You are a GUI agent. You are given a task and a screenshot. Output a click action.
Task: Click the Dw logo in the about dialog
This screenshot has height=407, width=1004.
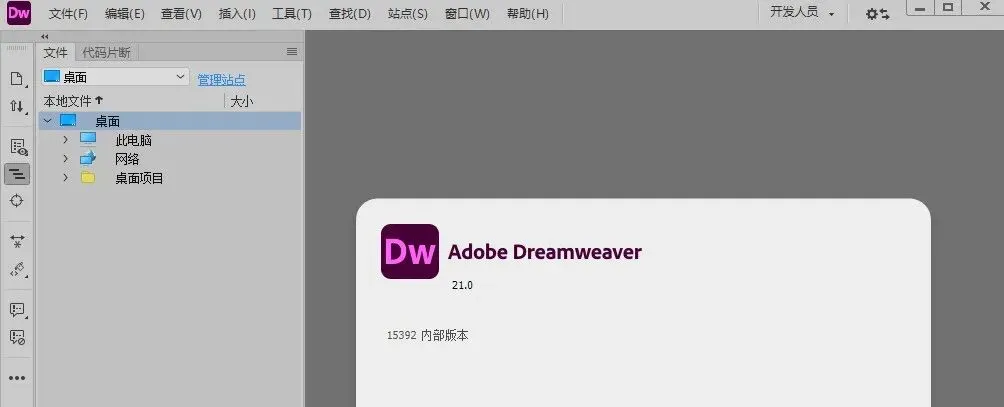(410, 251)
